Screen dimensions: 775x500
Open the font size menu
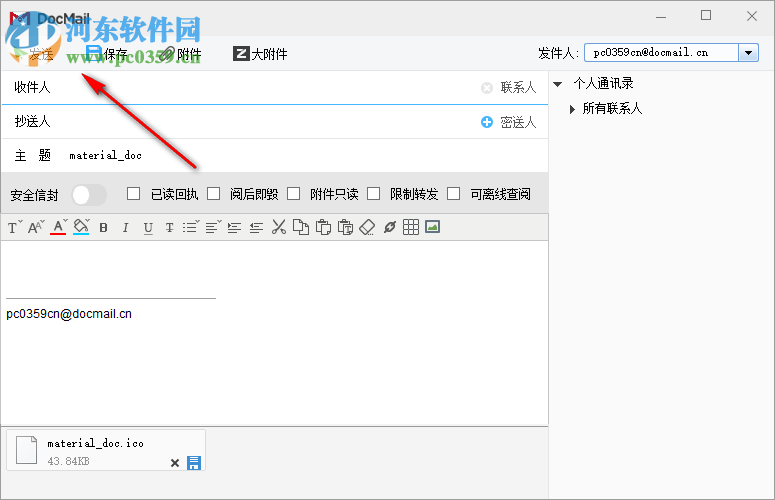click(x=36, y=227)
